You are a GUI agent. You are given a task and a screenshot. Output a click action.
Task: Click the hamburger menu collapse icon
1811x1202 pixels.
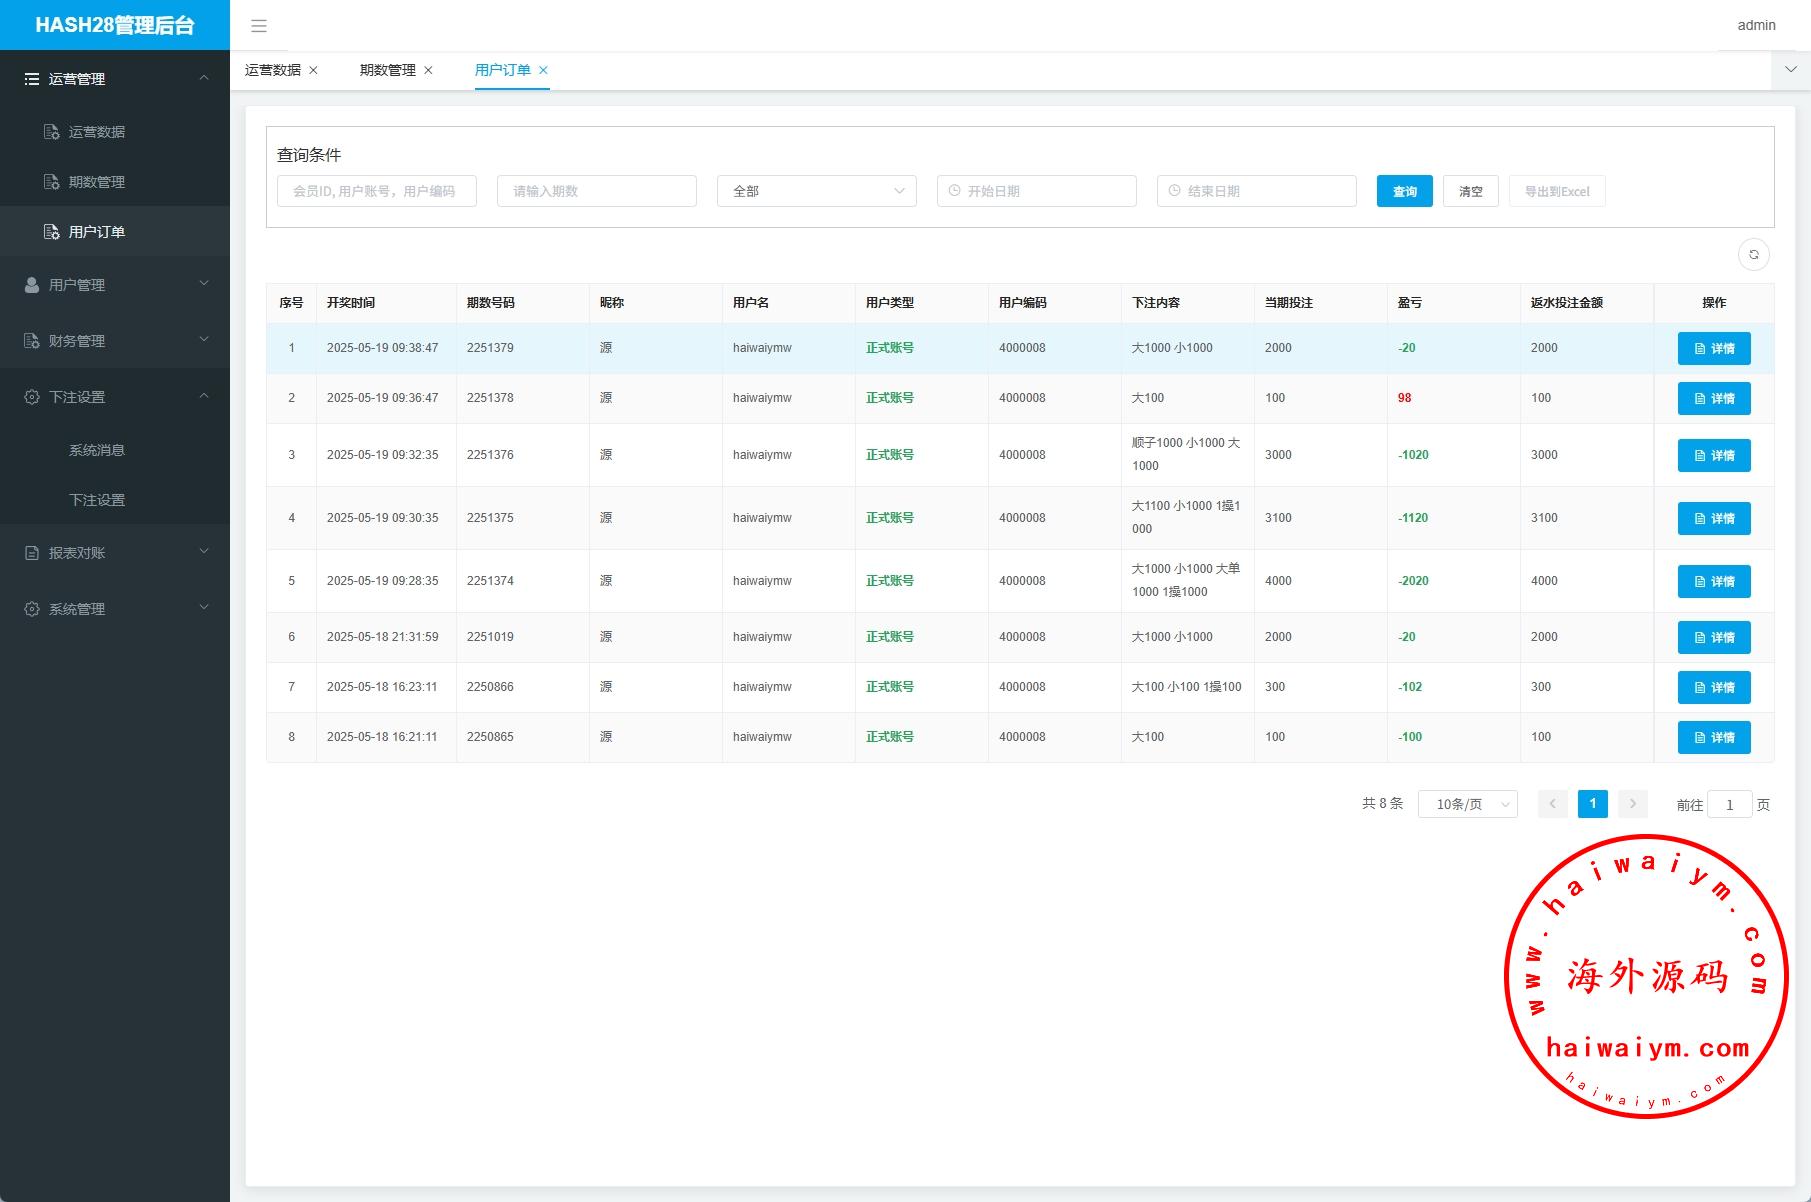click(x=259, y=26)
